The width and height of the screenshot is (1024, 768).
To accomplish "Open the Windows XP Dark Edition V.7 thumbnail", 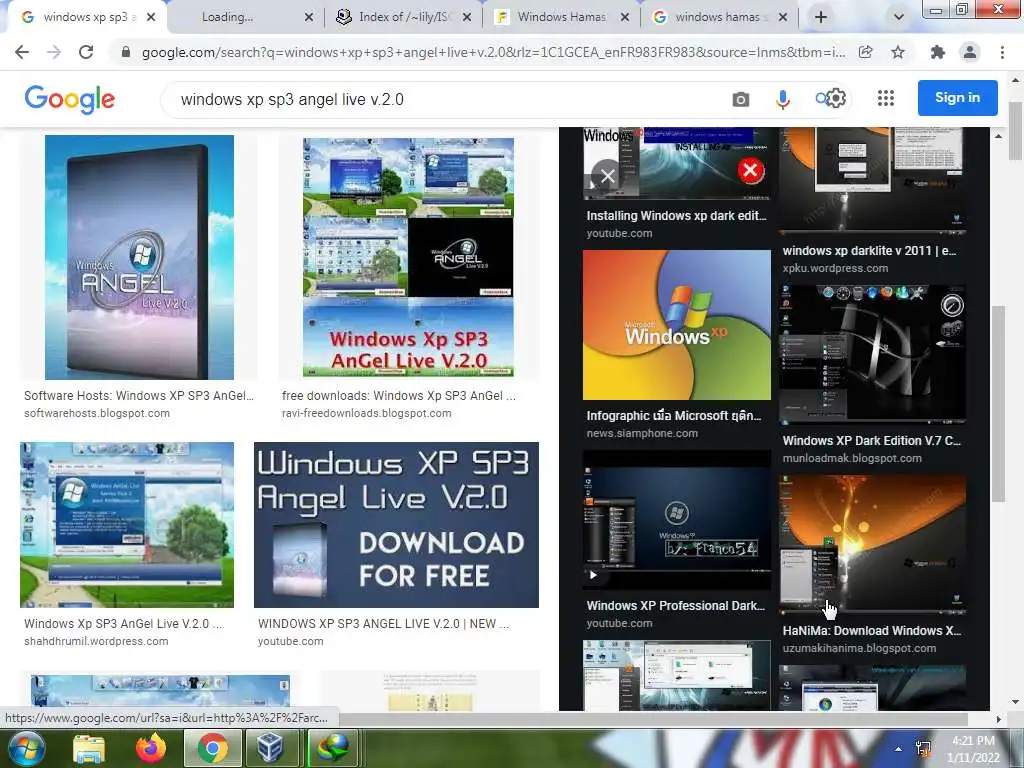I will tap(872, 355).
